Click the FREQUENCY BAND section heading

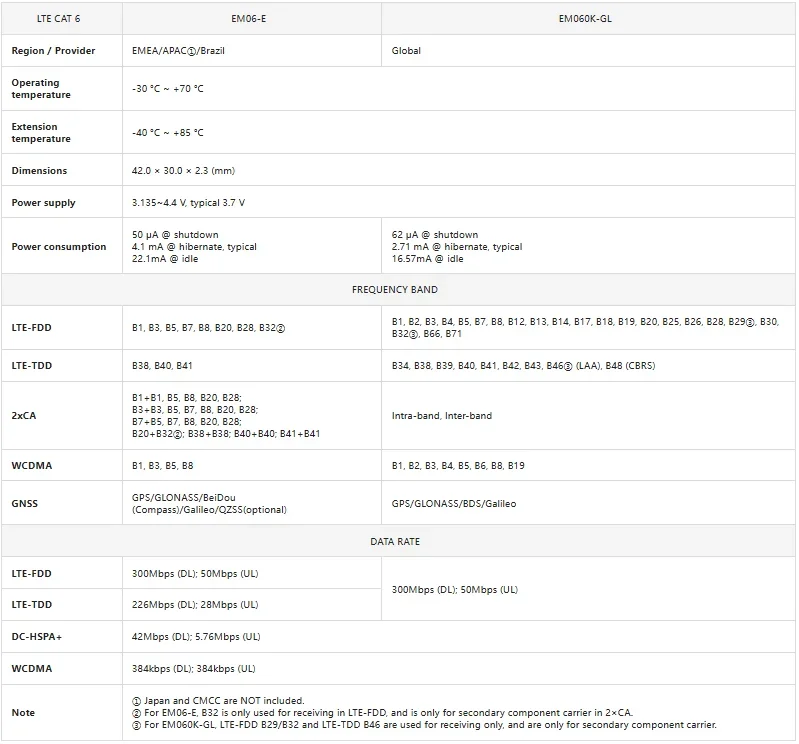(395, 290)
